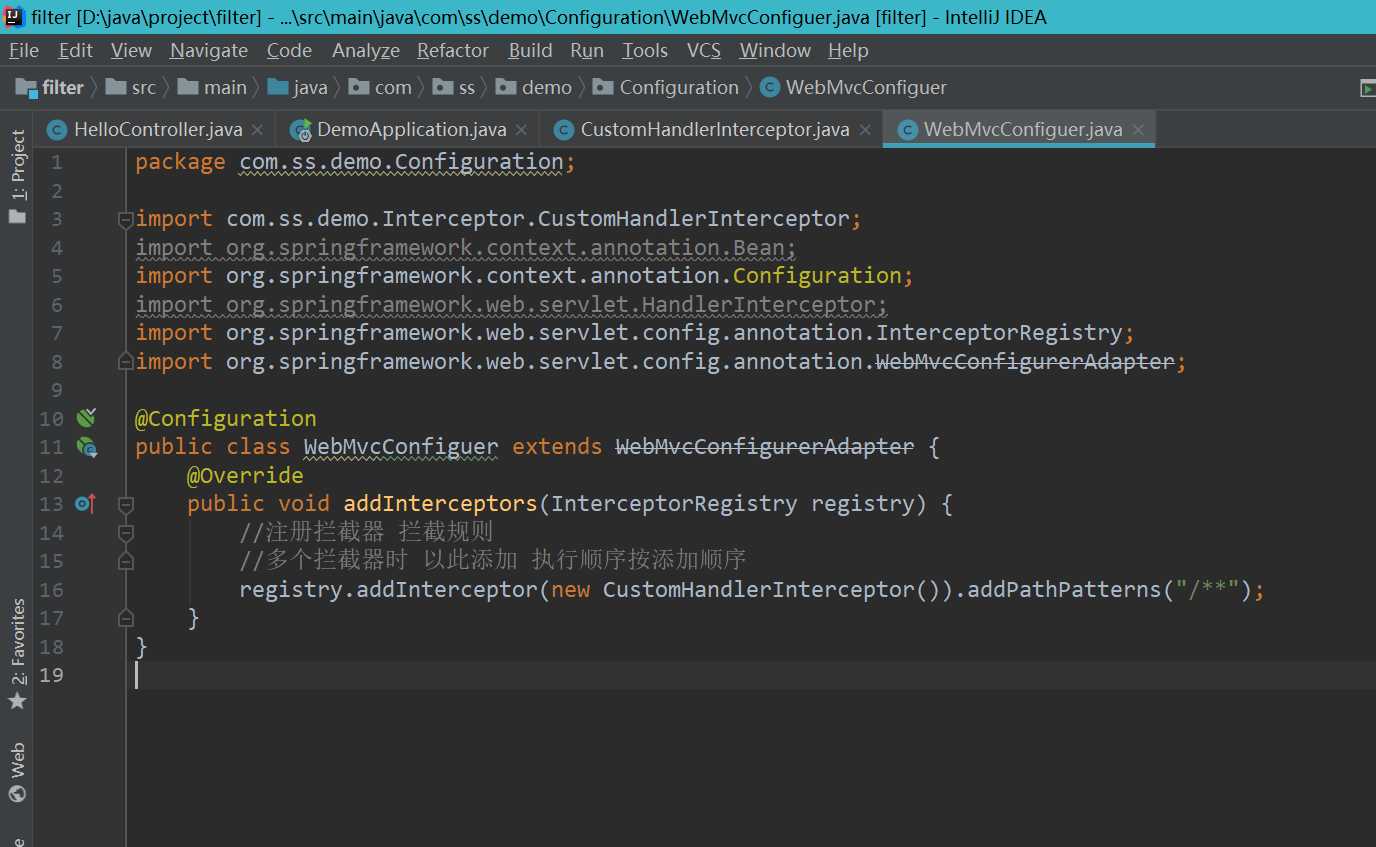The width and height of the screenshot is (1376, 847).
Task: Open the Navigate menu
Action: 209,50
